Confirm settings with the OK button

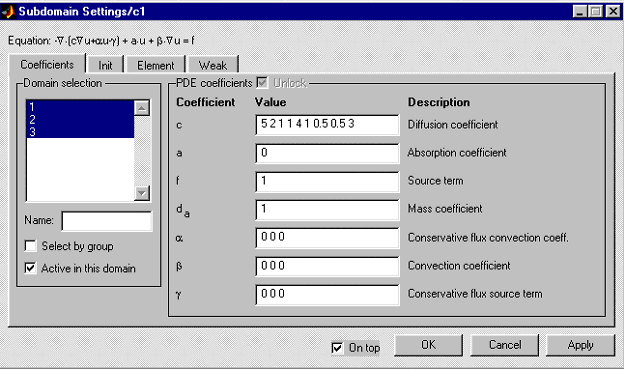coord(429,345)
